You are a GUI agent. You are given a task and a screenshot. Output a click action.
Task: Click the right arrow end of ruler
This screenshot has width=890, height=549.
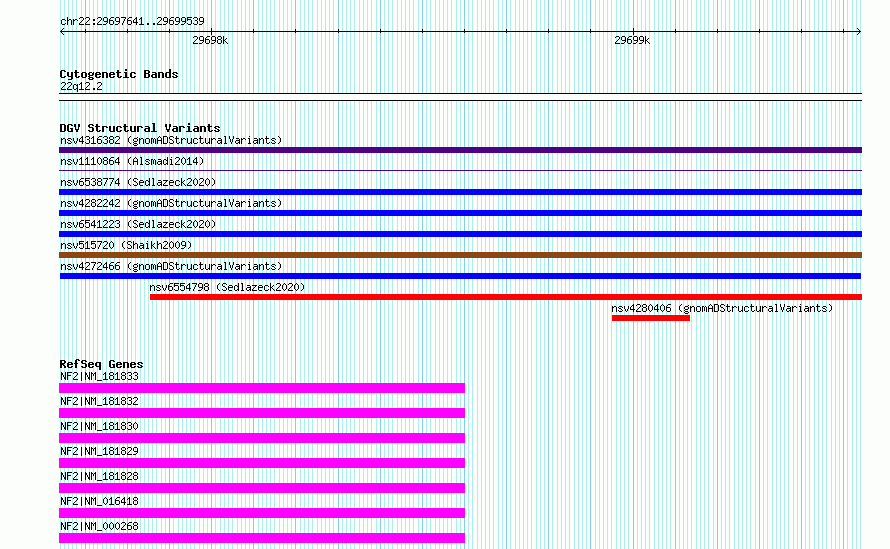859,31
